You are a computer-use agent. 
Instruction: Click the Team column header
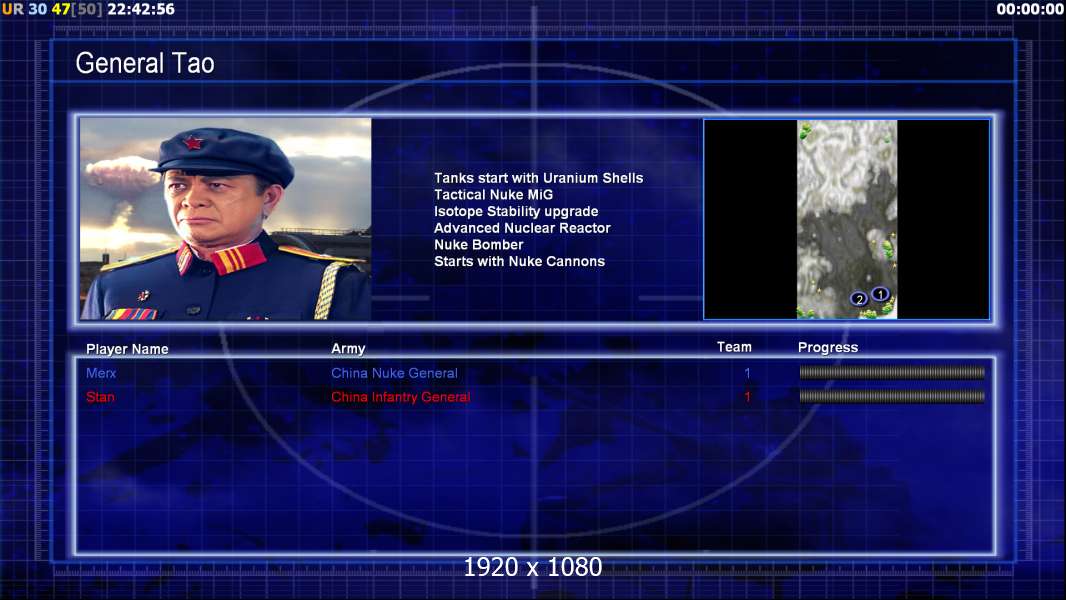coord(734,347)
